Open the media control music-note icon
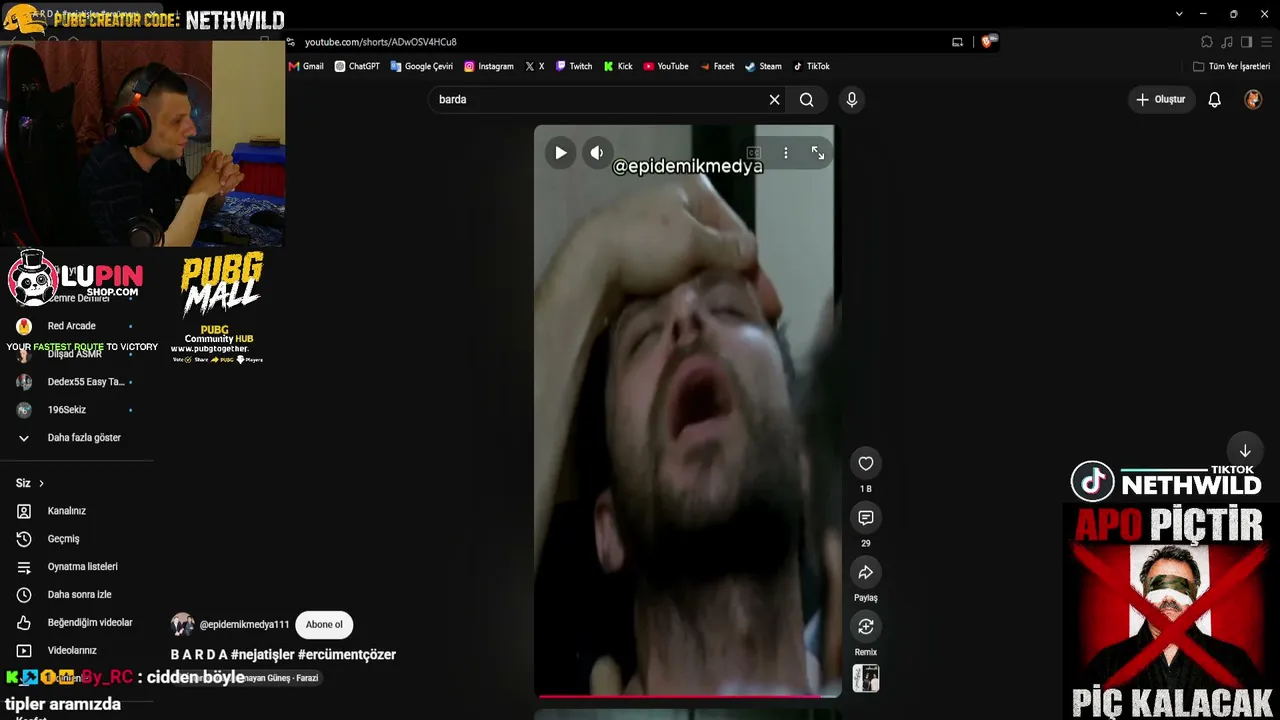Image resolution: width=1280 pixels, height=720 pixels. 1227,42
